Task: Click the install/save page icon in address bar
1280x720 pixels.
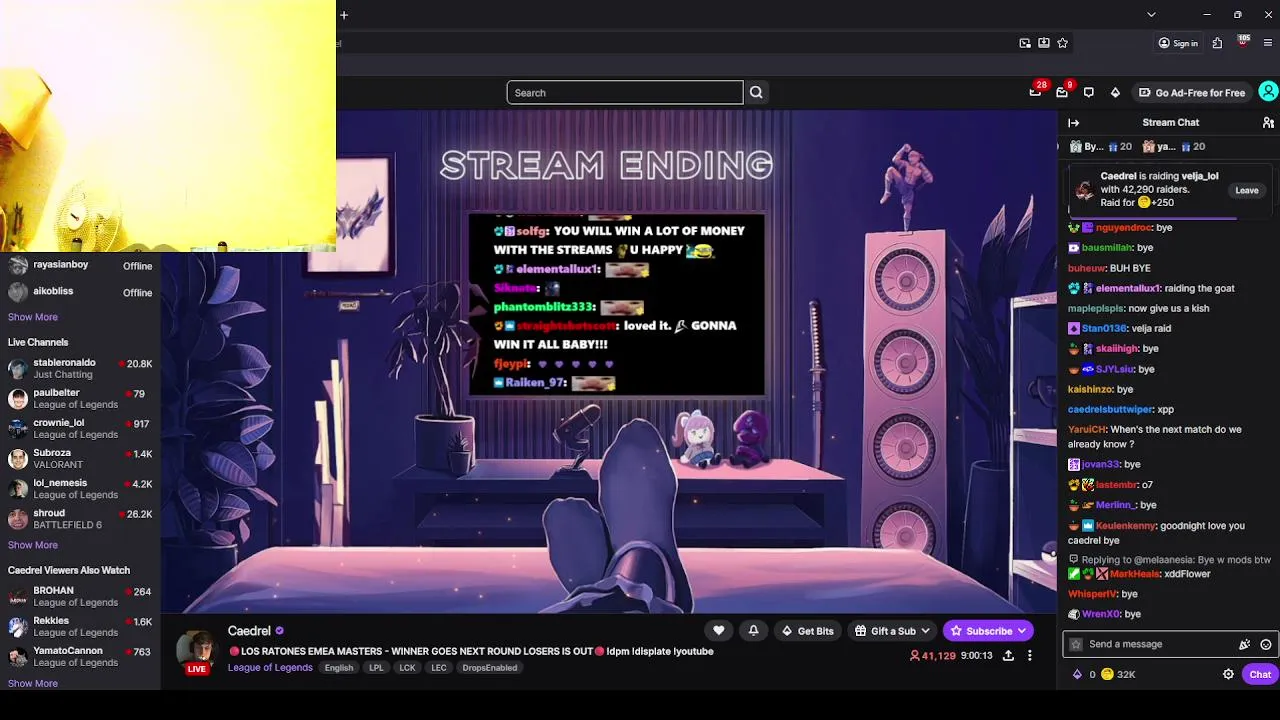Action: pos(1044,43)
